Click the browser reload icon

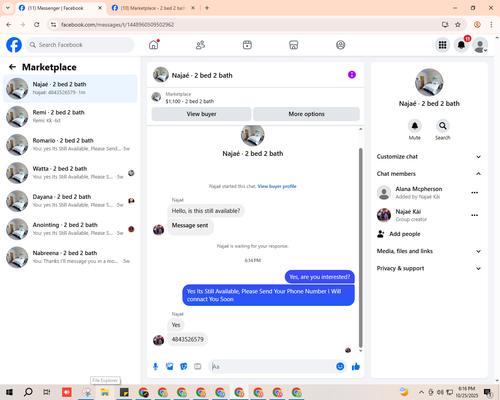coord(37,24)
